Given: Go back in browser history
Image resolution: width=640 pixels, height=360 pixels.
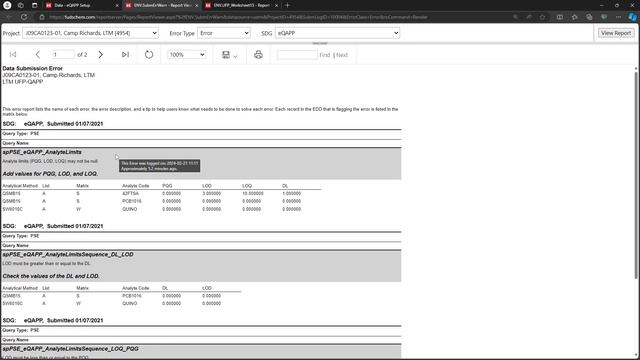Looking at the screenshot, I should [9, 17].
